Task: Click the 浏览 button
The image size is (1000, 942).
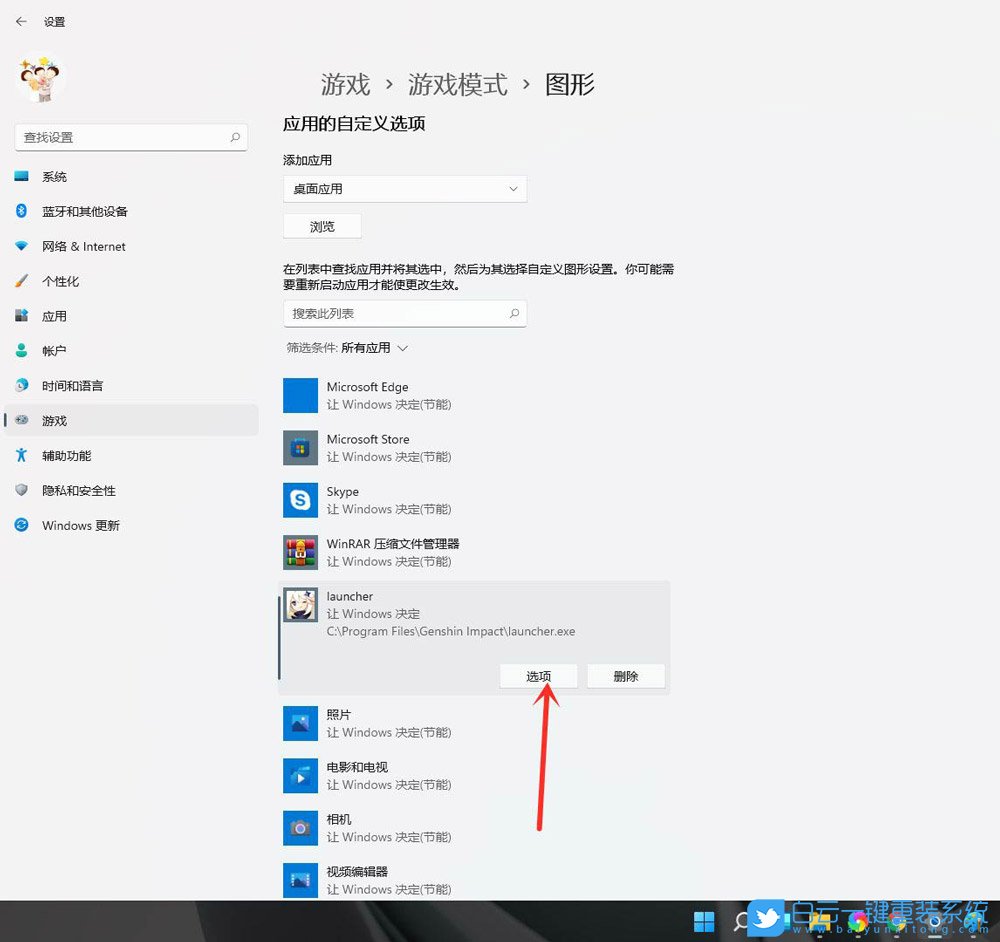Action: pyautogui.click(x=321, y=226)
